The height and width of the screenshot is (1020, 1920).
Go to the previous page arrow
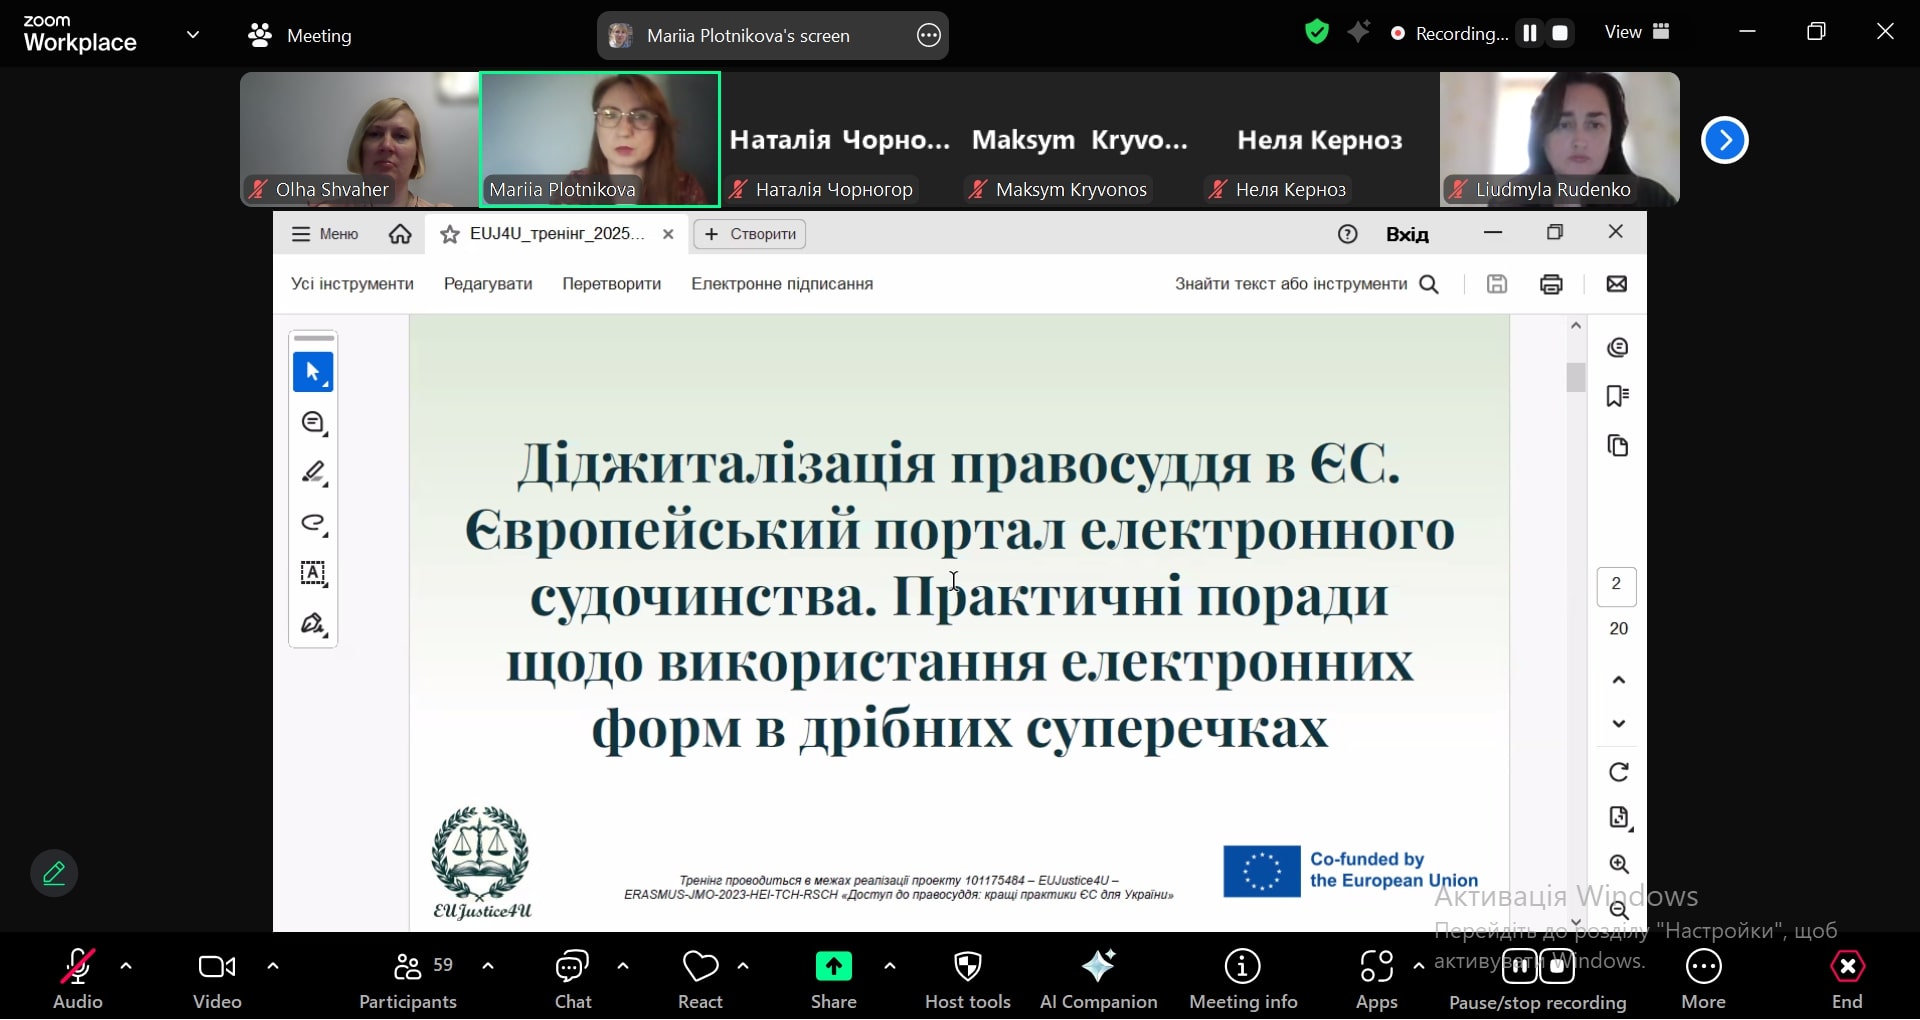pyautogui.click(x=1619, y=680)
